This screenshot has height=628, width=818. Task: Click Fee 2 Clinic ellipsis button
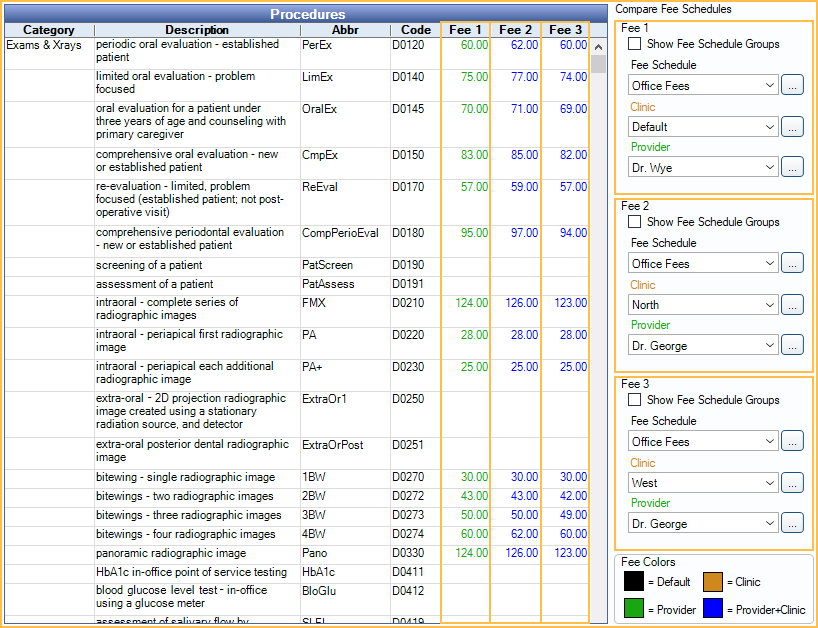(791, 305)
